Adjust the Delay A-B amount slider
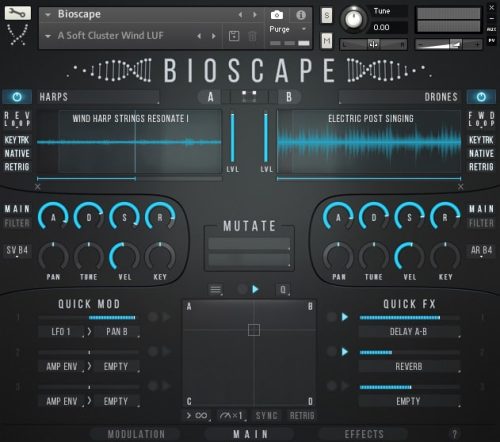Viewport: 500px width, 442px height. [x=410, y=318]
